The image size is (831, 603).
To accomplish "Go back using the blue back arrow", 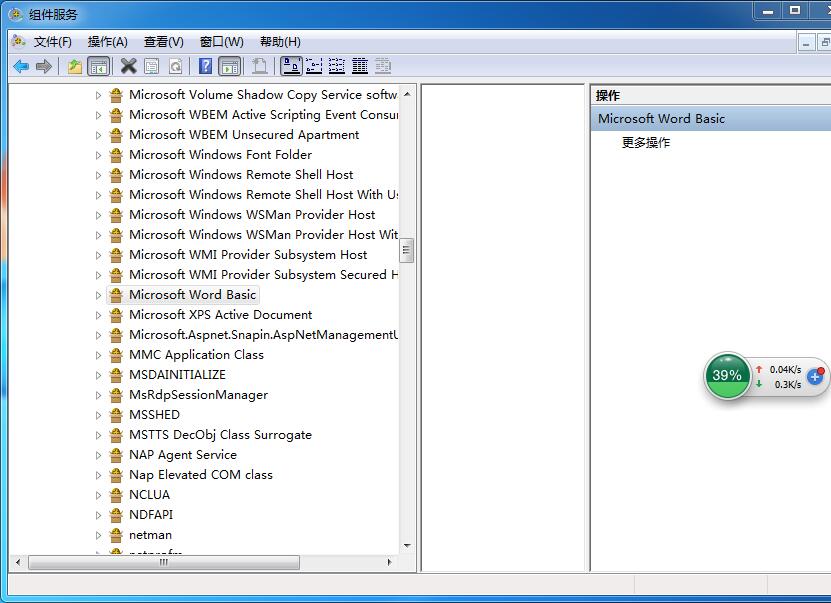I will pos(21,66).
